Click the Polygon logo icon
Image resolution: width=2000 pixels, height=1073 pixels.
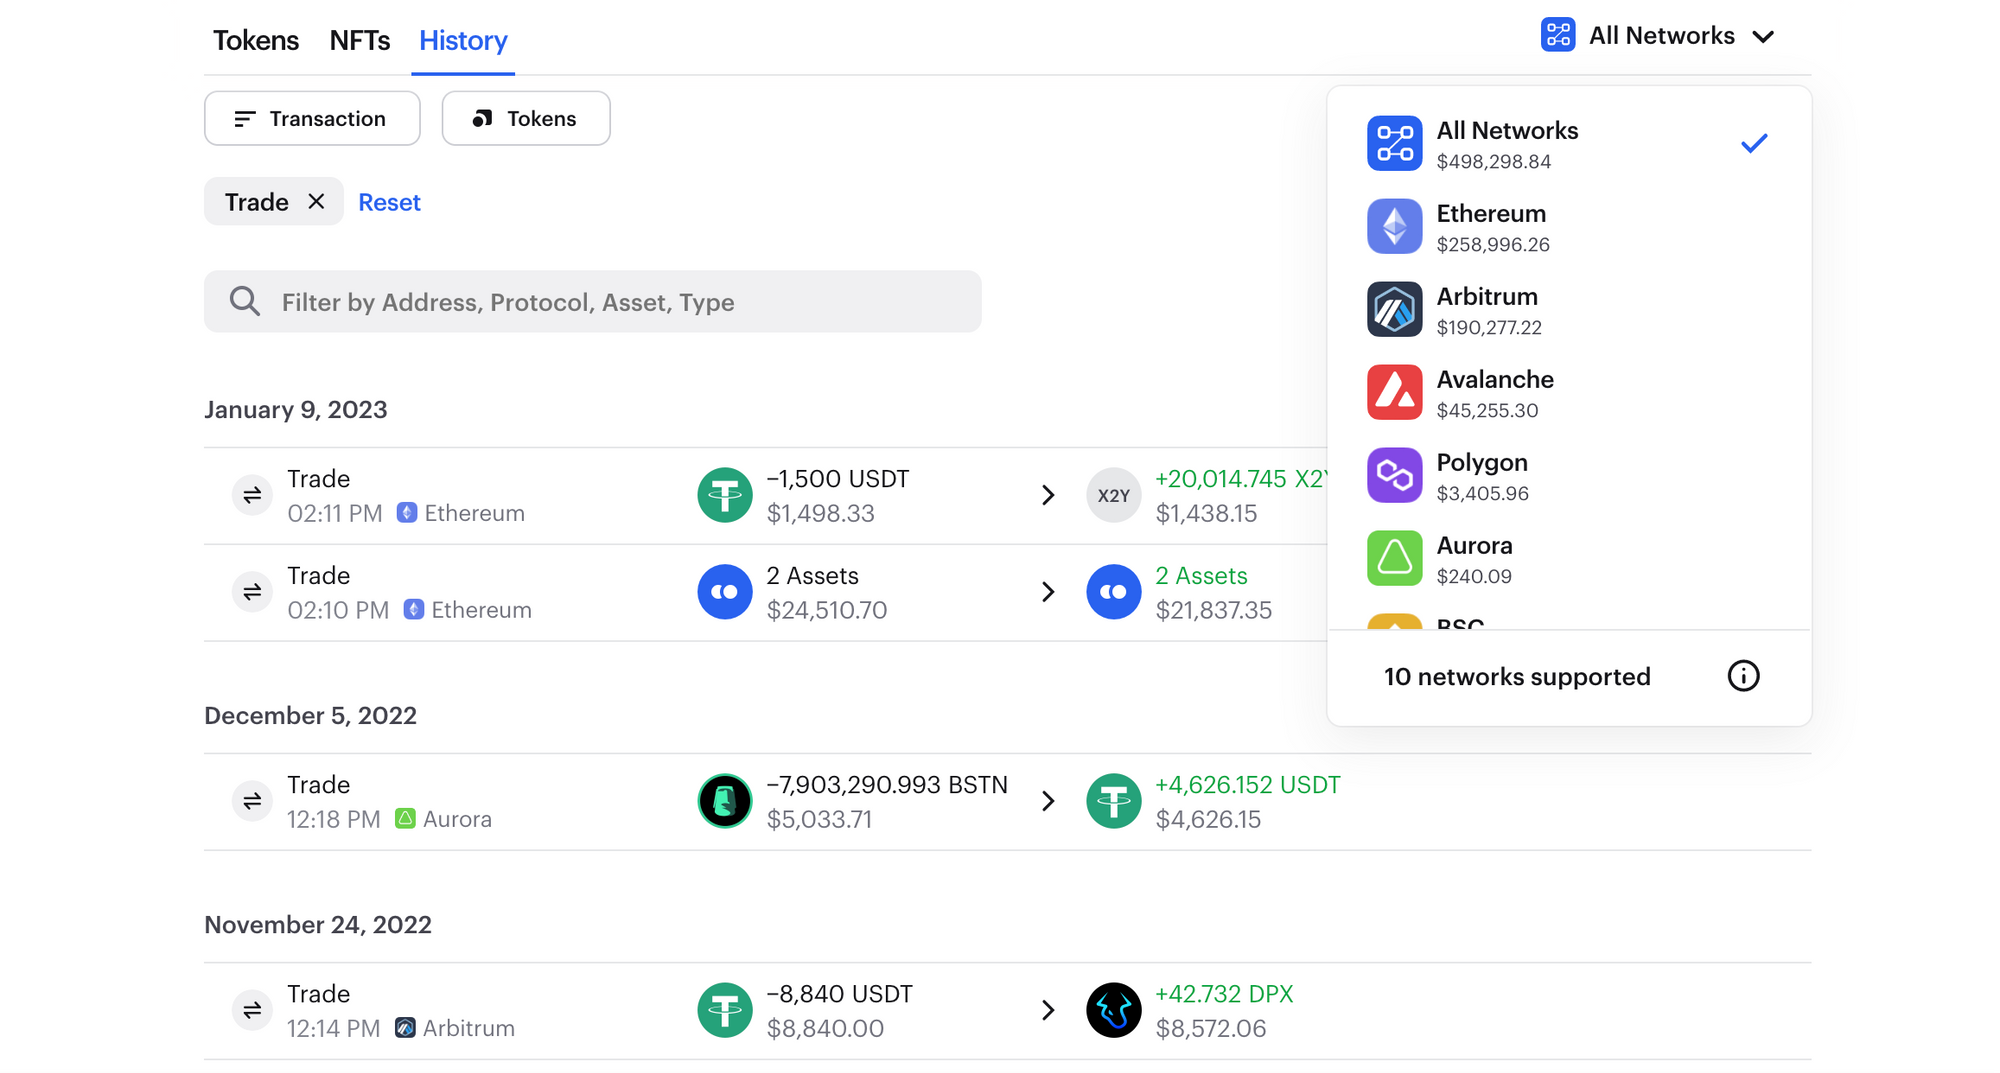pos(1394,475)
